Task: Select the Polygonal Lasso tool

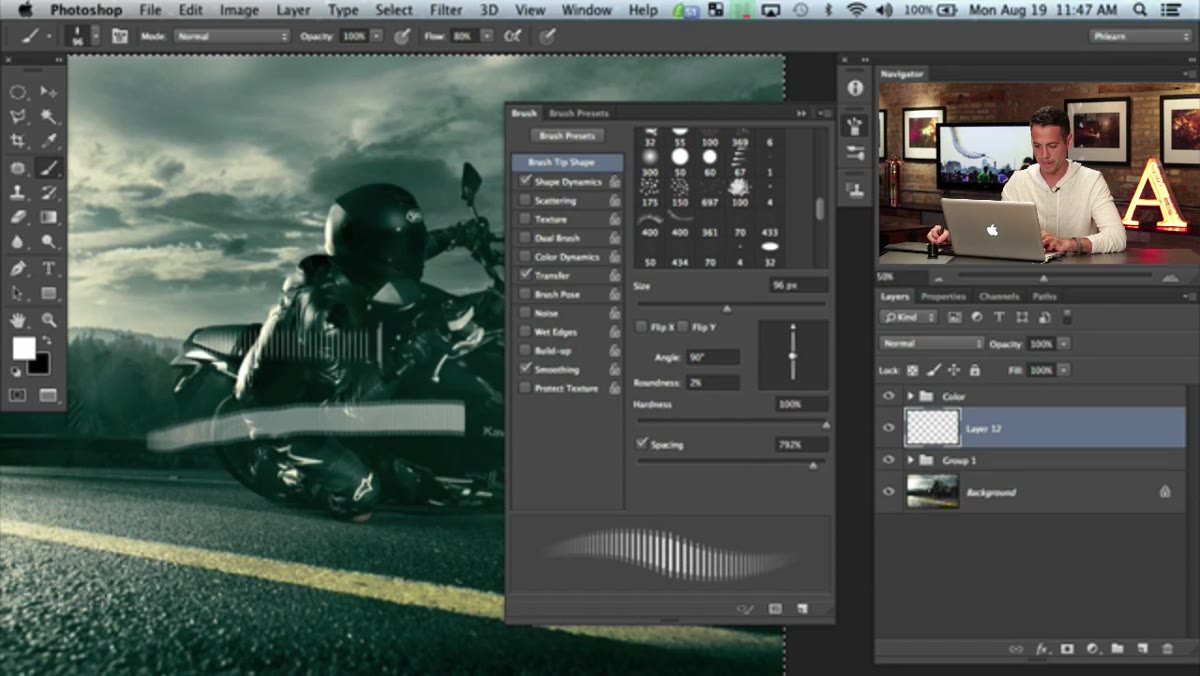Action: [x=18, y=116]
